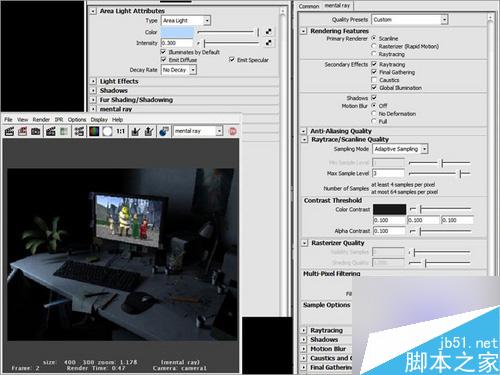This screenshot has width=500, height=375.
Task: Set Motion Blur to Full
Action: (374, 121)
